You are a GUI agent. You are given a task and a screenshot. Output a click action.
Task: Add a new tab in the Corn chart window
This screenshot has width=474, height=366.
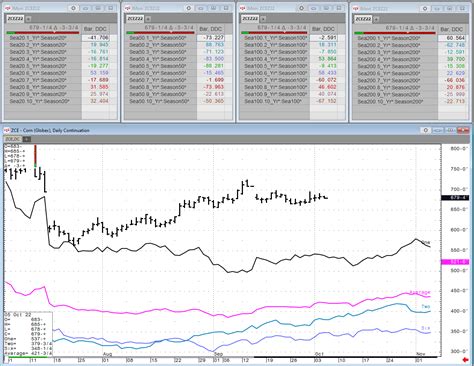click(27, 139)
